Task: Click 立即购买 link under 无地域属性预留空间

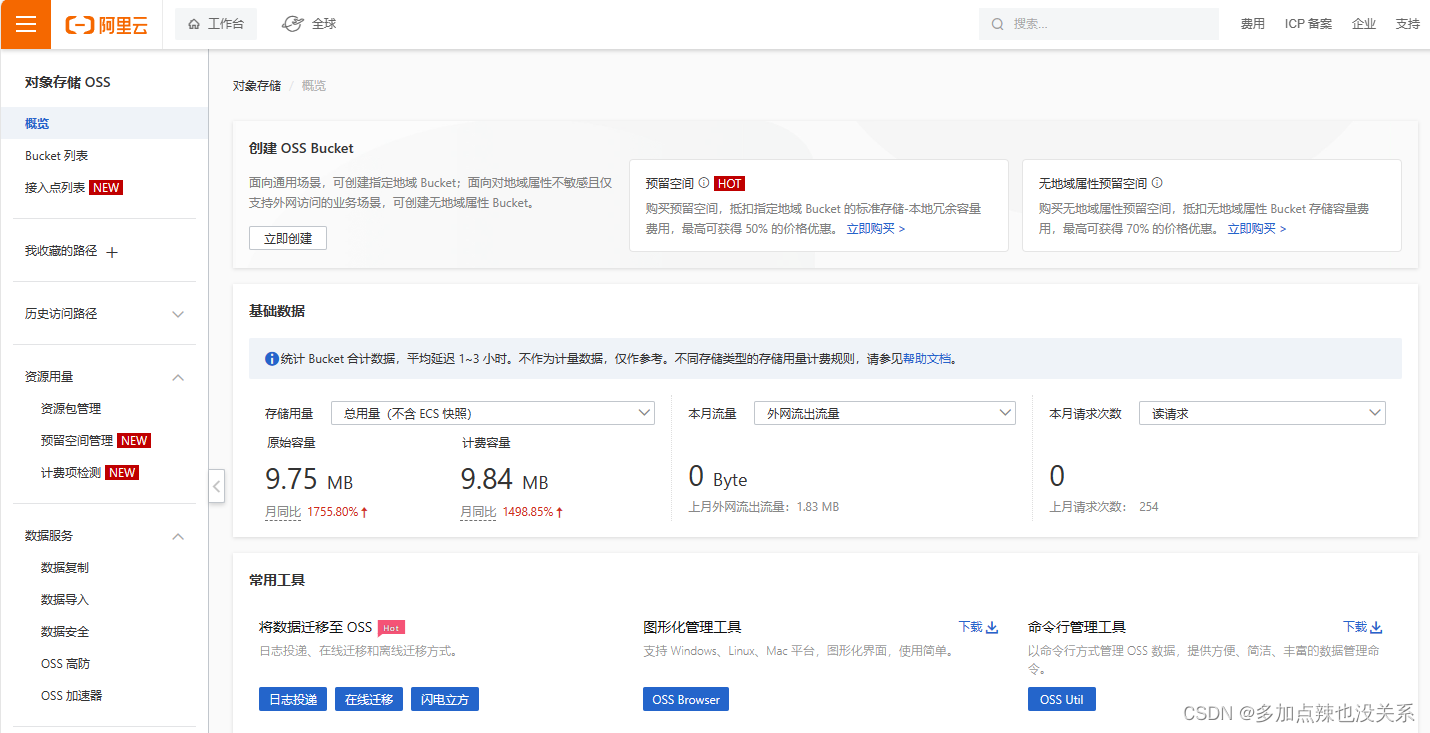Action: [x=1256, y=229]
